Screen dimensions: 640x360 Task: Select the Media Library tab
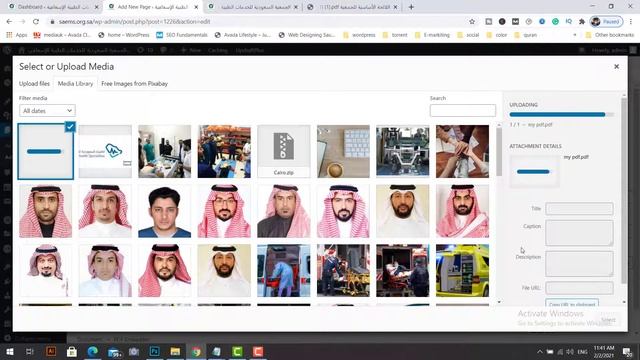click(x=76, y=84)
